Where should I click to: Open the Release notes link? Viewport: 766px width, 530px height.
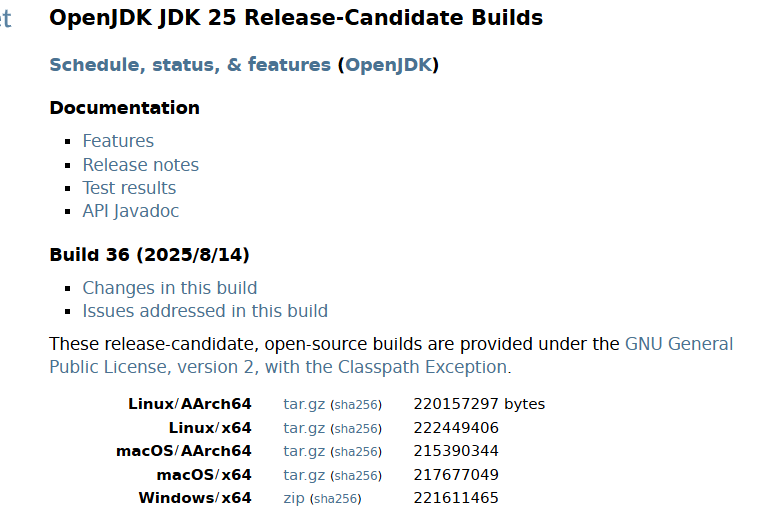pyautogui.click(x=140, y=165)
